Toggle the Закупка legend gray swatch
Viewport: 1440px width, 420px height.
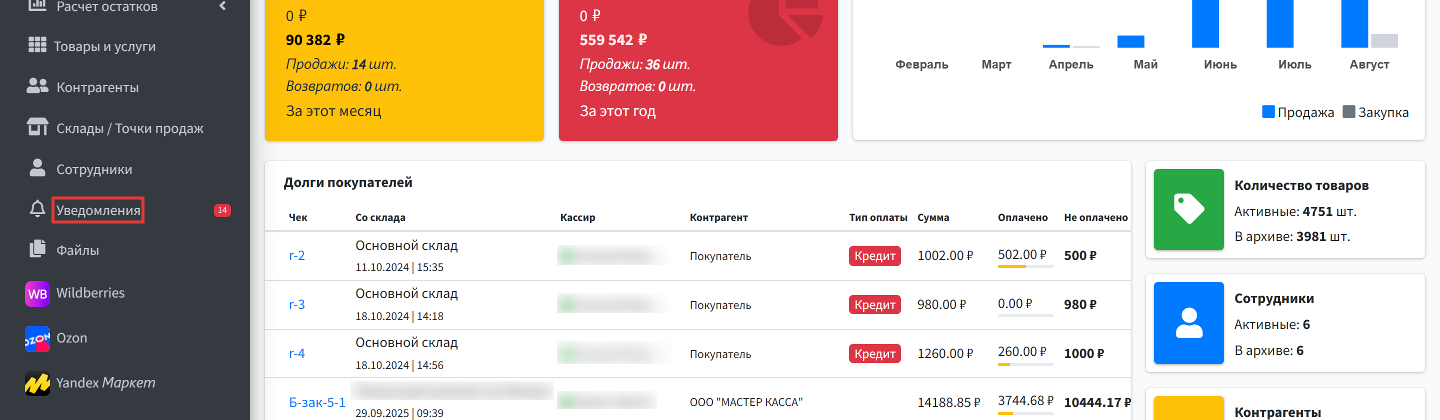(x=1348, y=112)
